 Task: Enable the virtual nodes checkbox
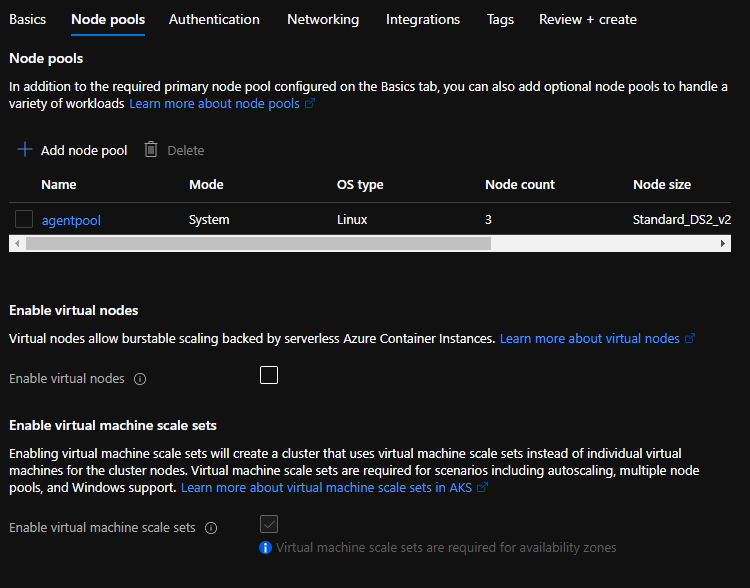(268, 375)
